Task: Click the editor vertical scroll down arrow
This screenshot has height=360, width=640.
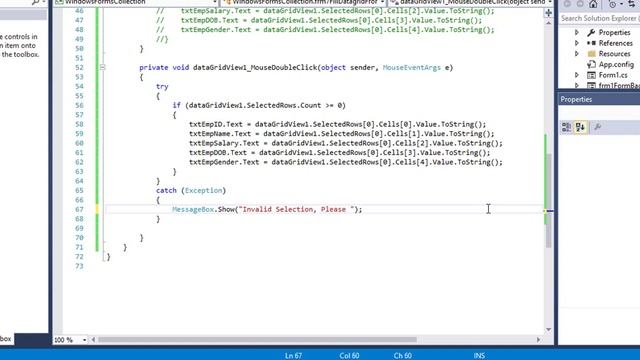Action: 549,329
